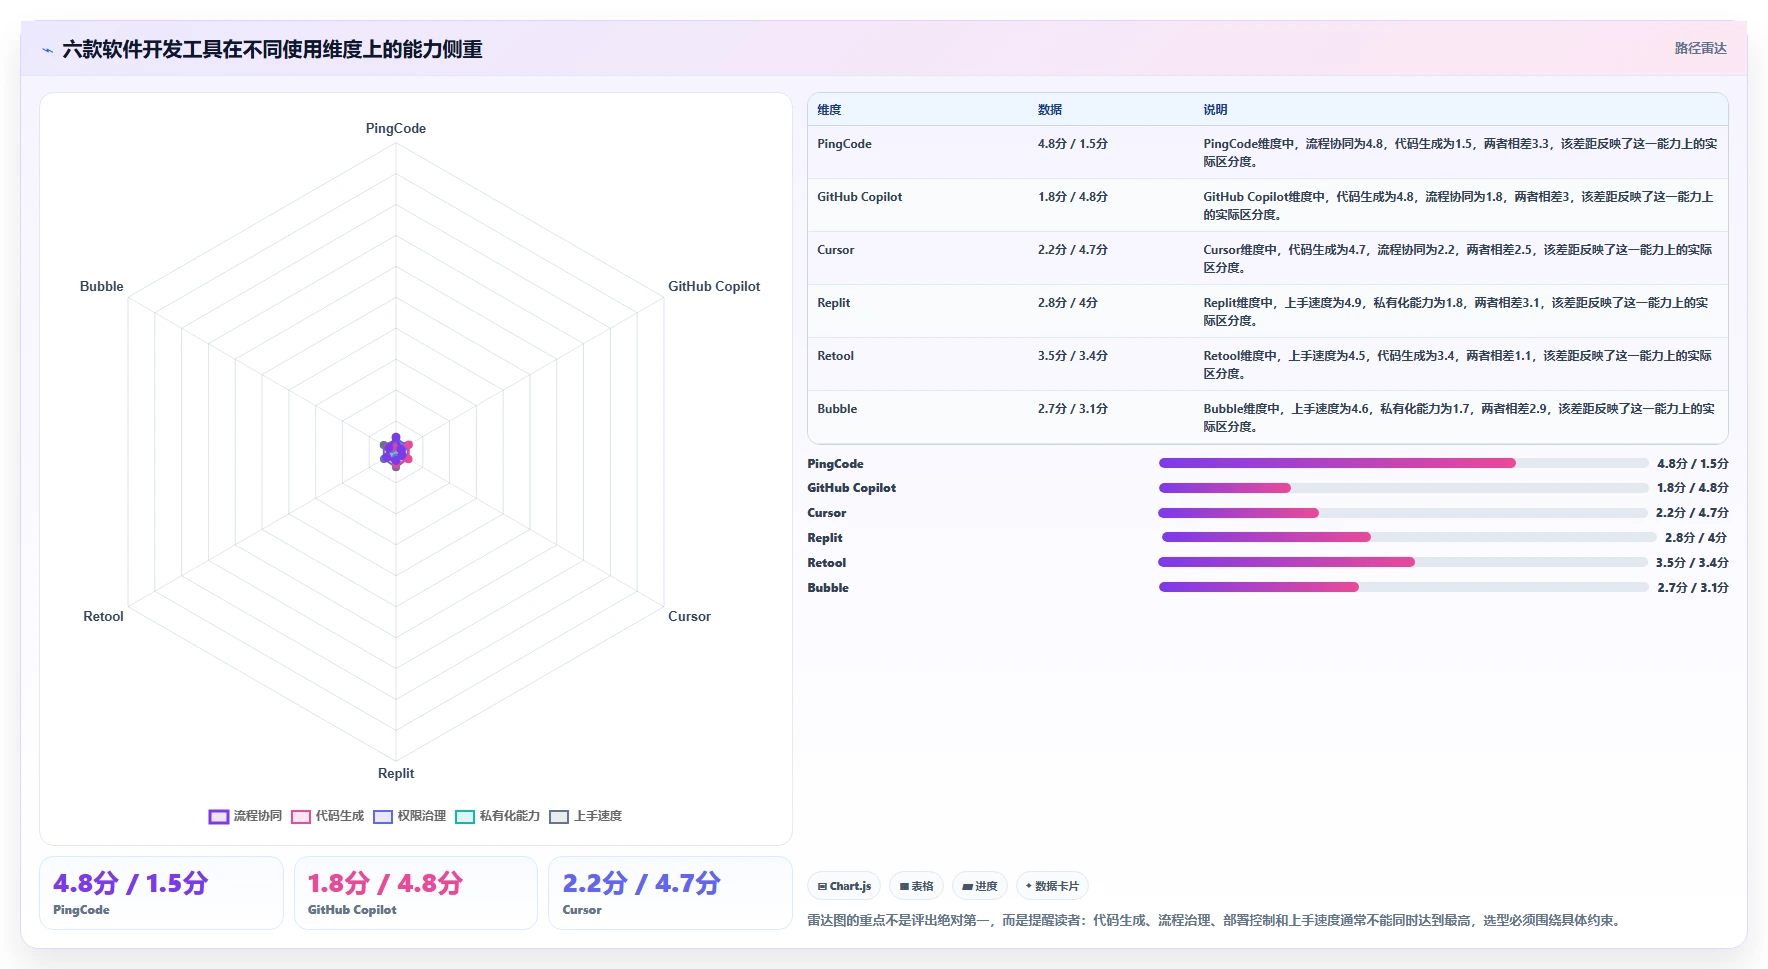
Task: Click the Retool row description about 上手速度为4.5
Action: [1458, 365]
